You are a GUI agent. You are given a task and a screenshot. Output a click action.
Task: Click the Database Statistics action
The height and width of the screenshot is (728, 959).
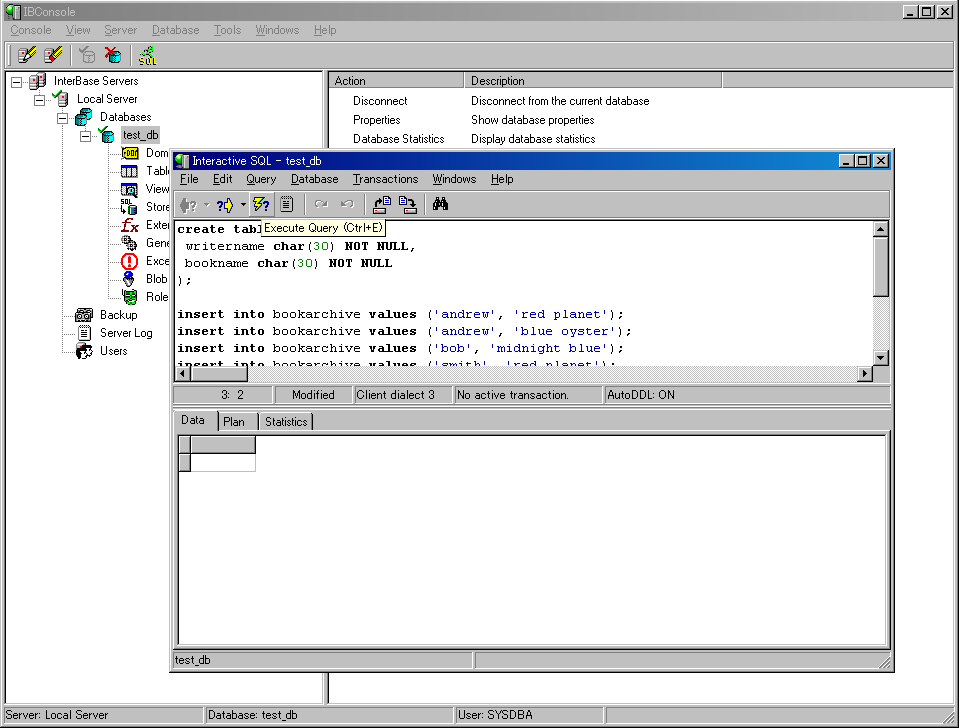[x=398, y=139]
